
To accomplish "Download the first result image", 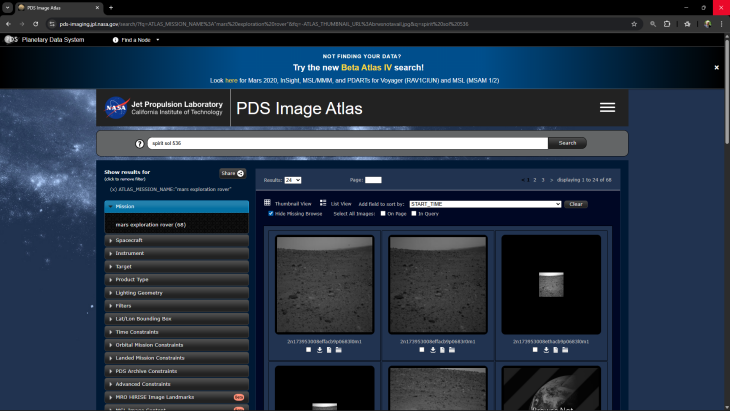I will [319, 350].
